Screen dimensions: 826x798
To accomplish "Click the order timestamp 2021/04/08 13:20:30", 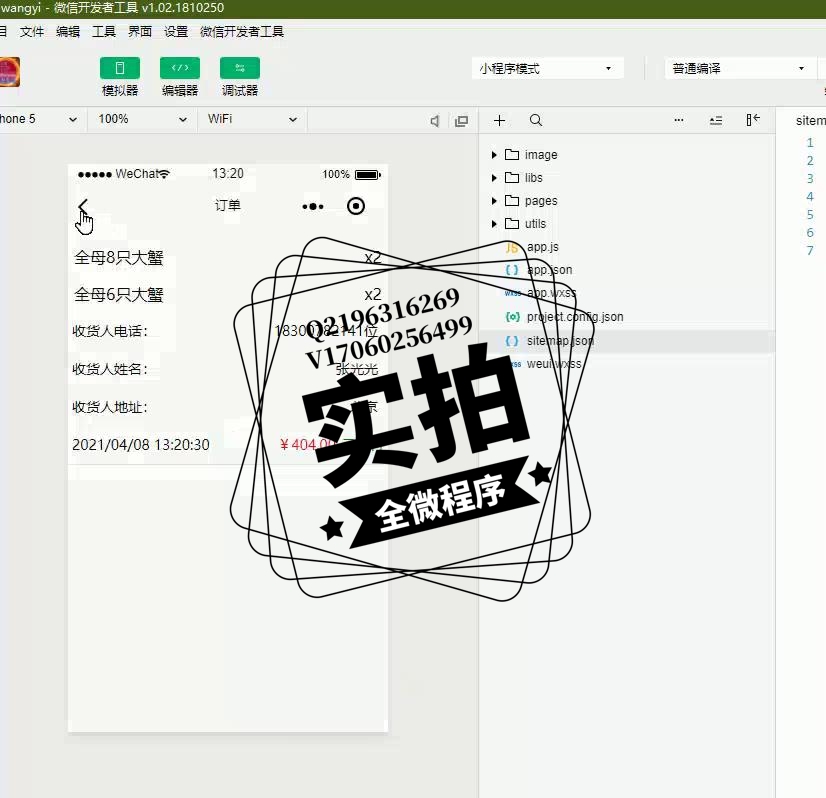I will tap(141, 445).
